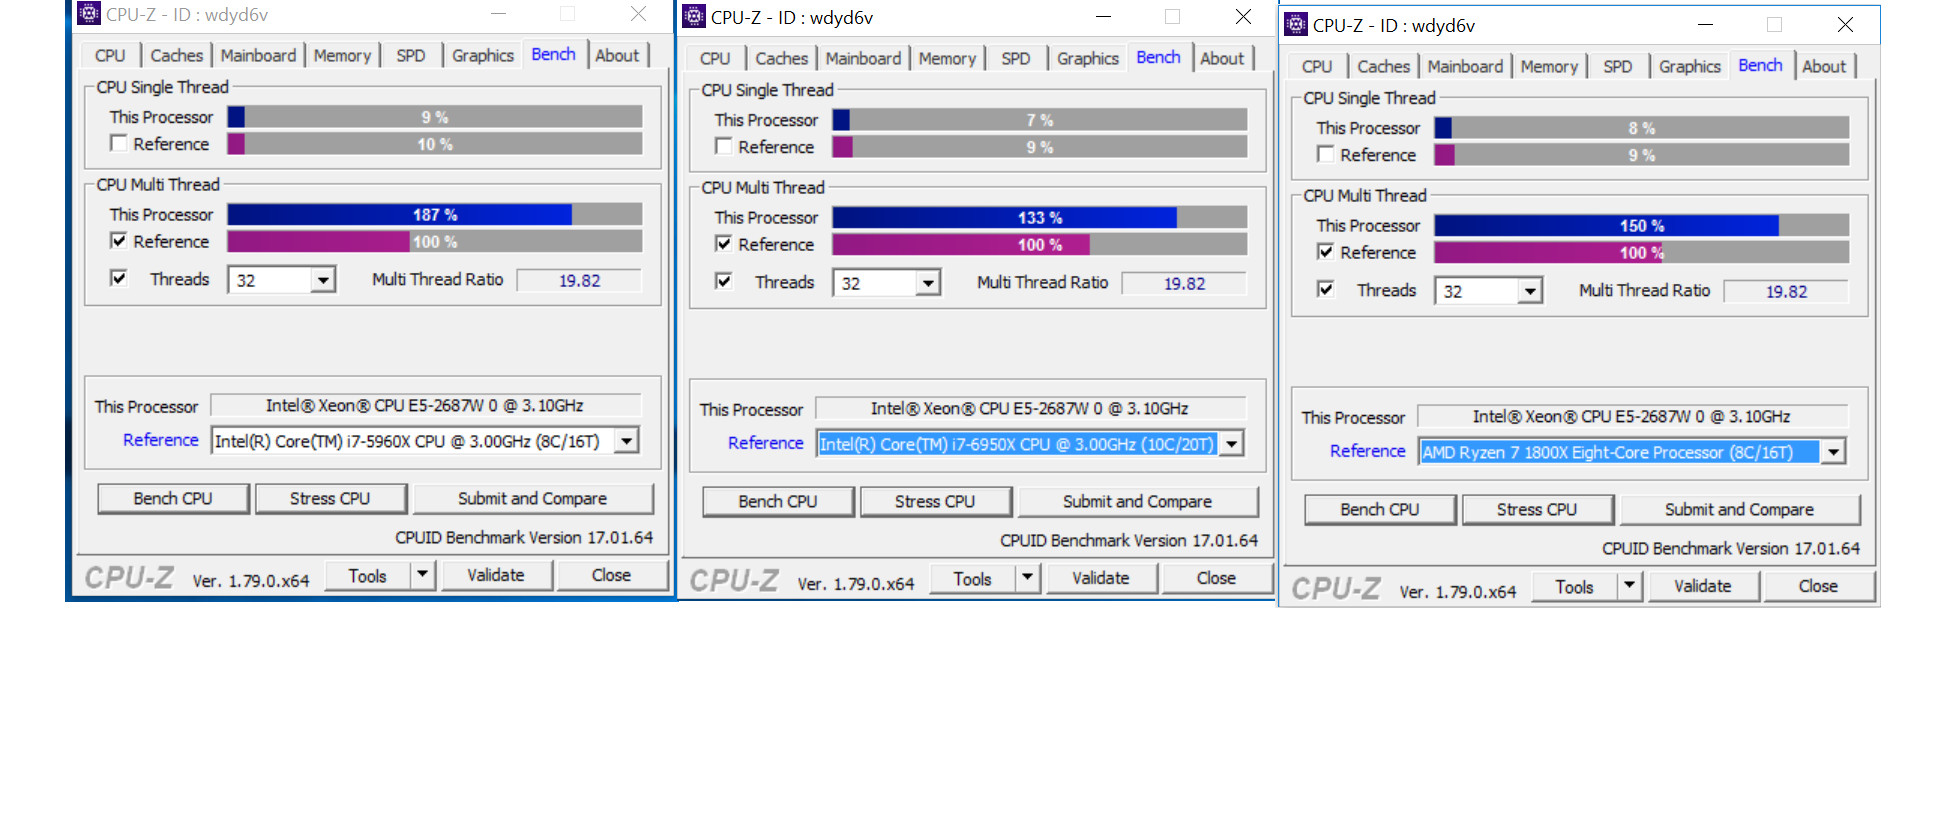Open the About tab in left window
The height and width of the screenshot is (824, 1938).
point(617,56)
